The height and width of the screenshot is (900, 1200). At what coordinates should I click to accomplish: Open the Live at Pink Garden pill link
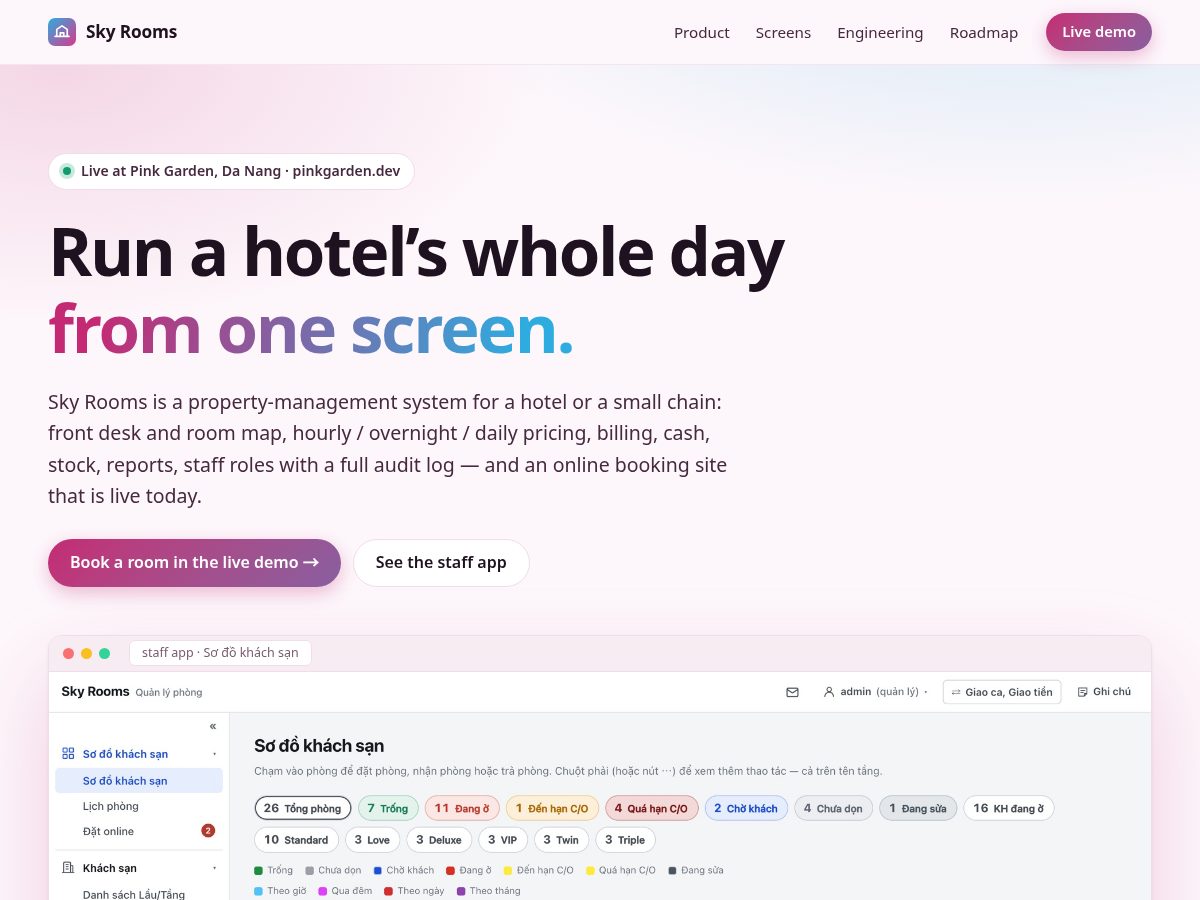(x=231, y=171)
